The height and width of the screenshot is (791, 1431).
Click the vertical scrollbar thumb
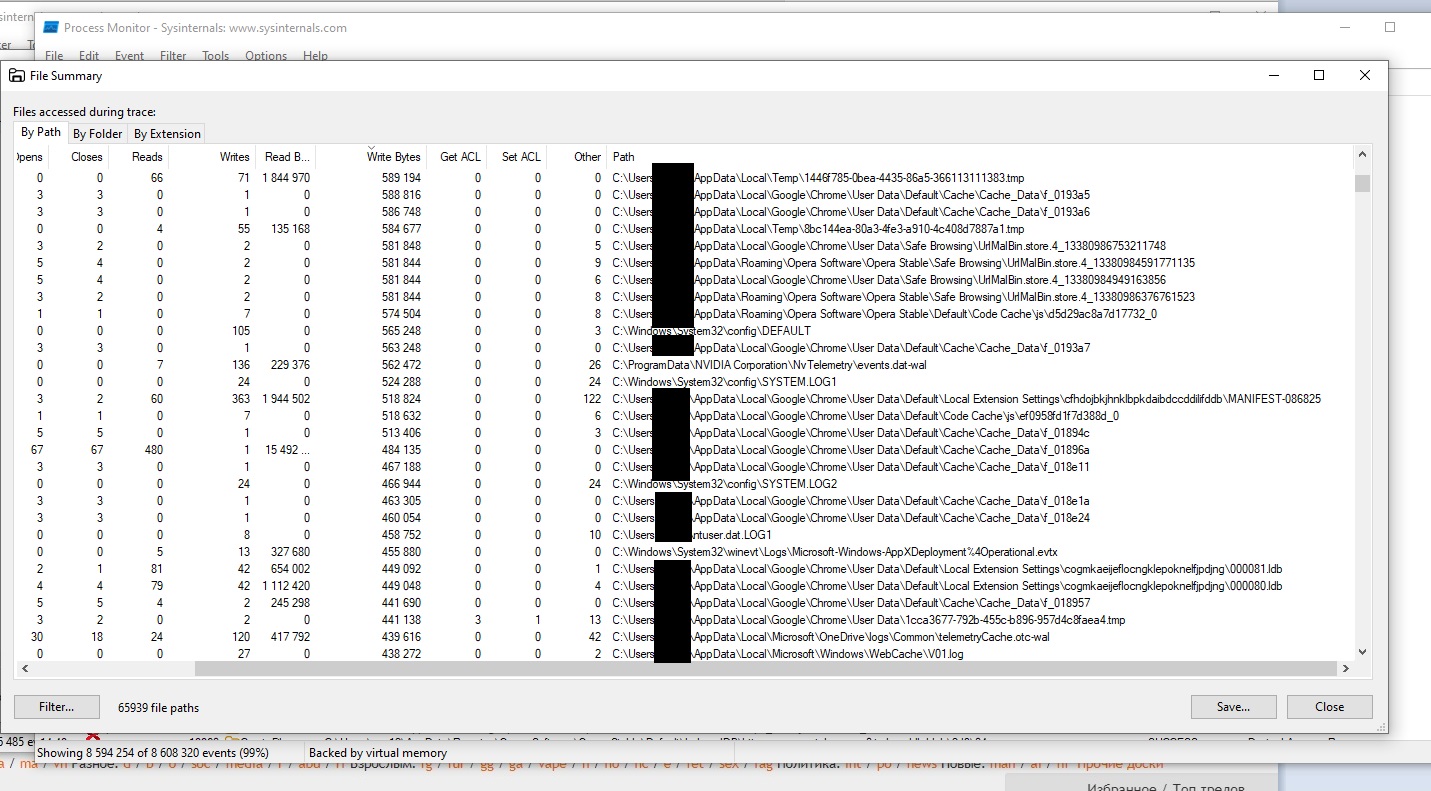1362,183
